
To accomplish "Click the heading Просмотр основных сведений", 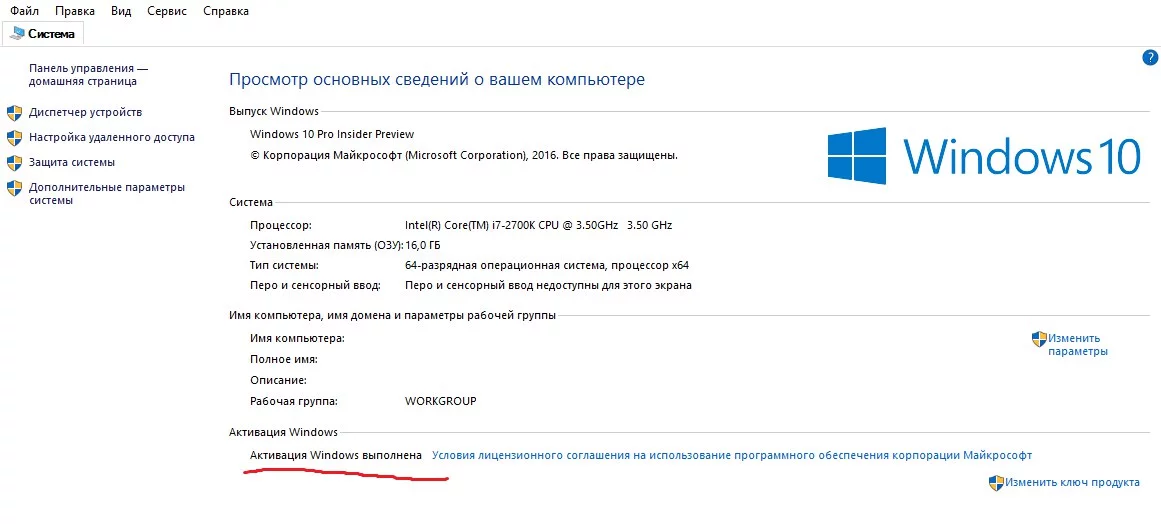I will (437, 79).
